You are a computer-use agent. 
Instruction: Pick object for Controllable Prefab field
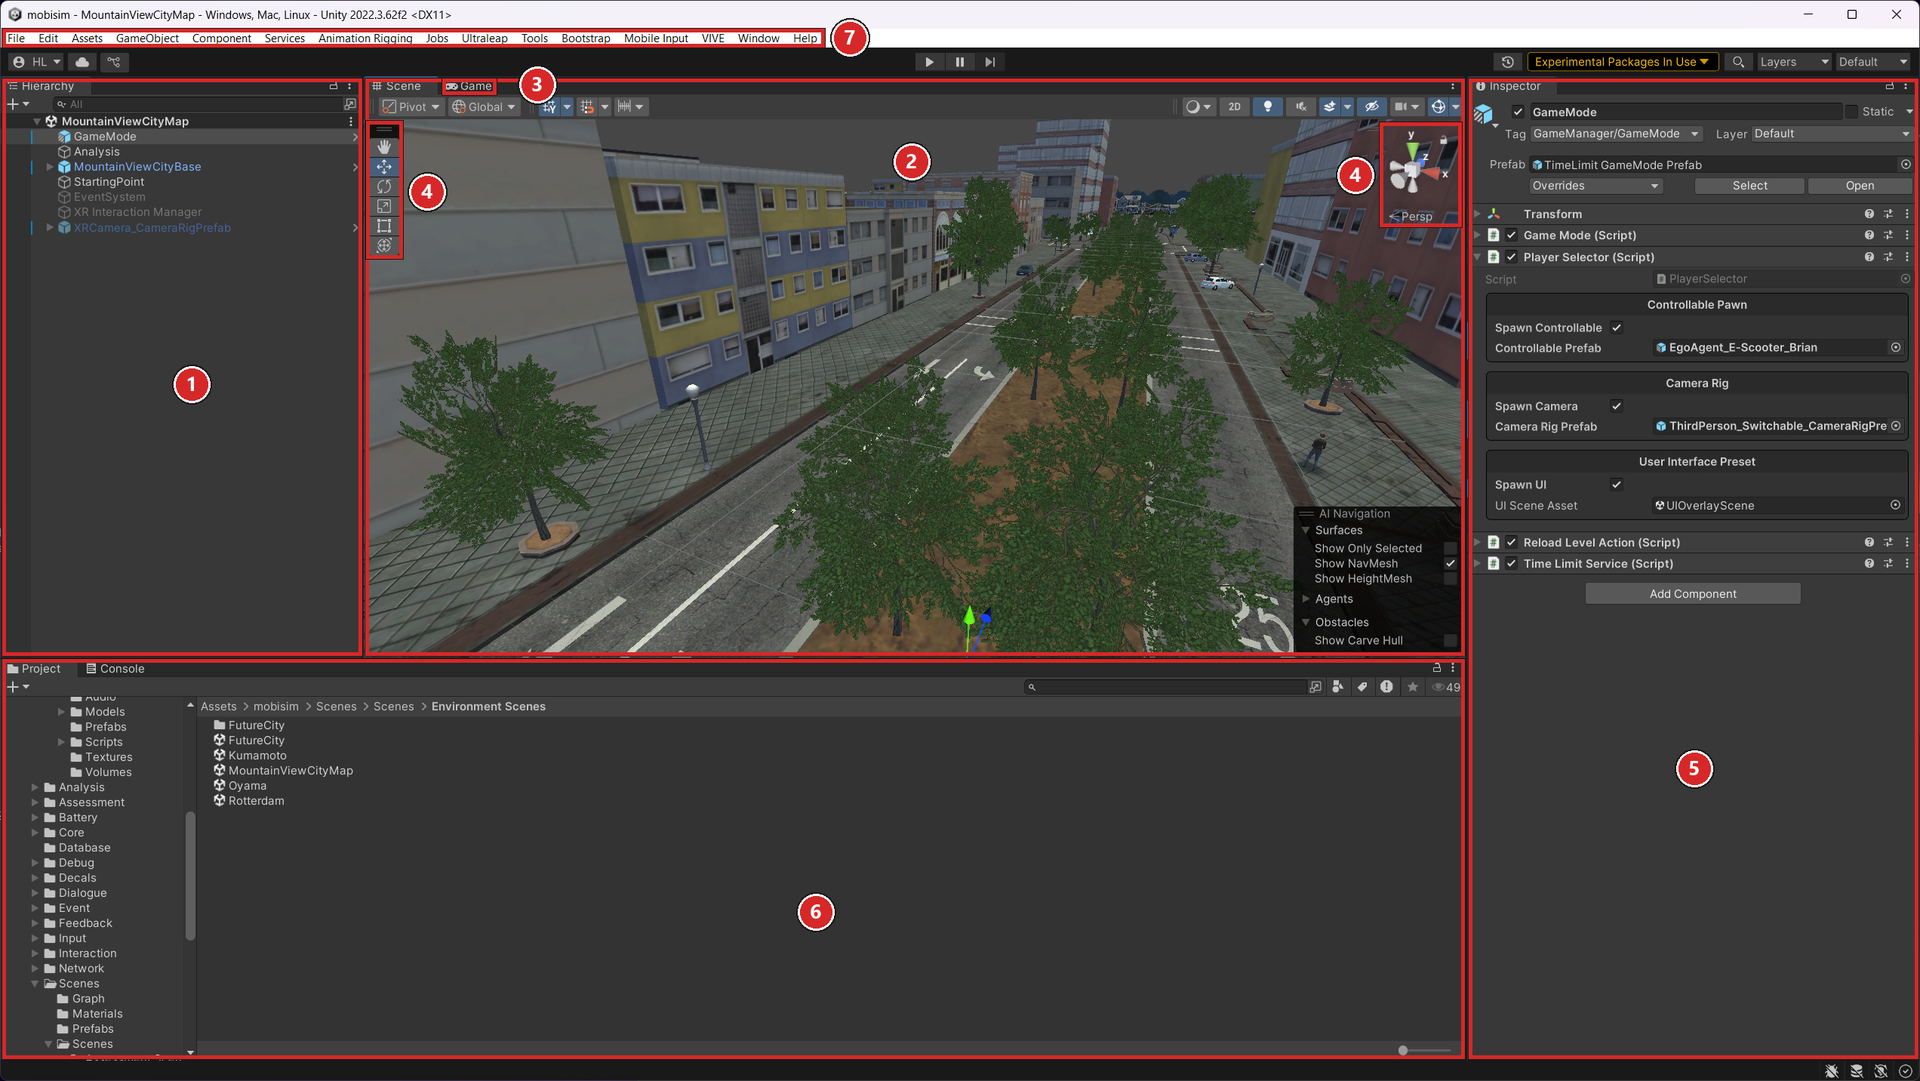1895,348
